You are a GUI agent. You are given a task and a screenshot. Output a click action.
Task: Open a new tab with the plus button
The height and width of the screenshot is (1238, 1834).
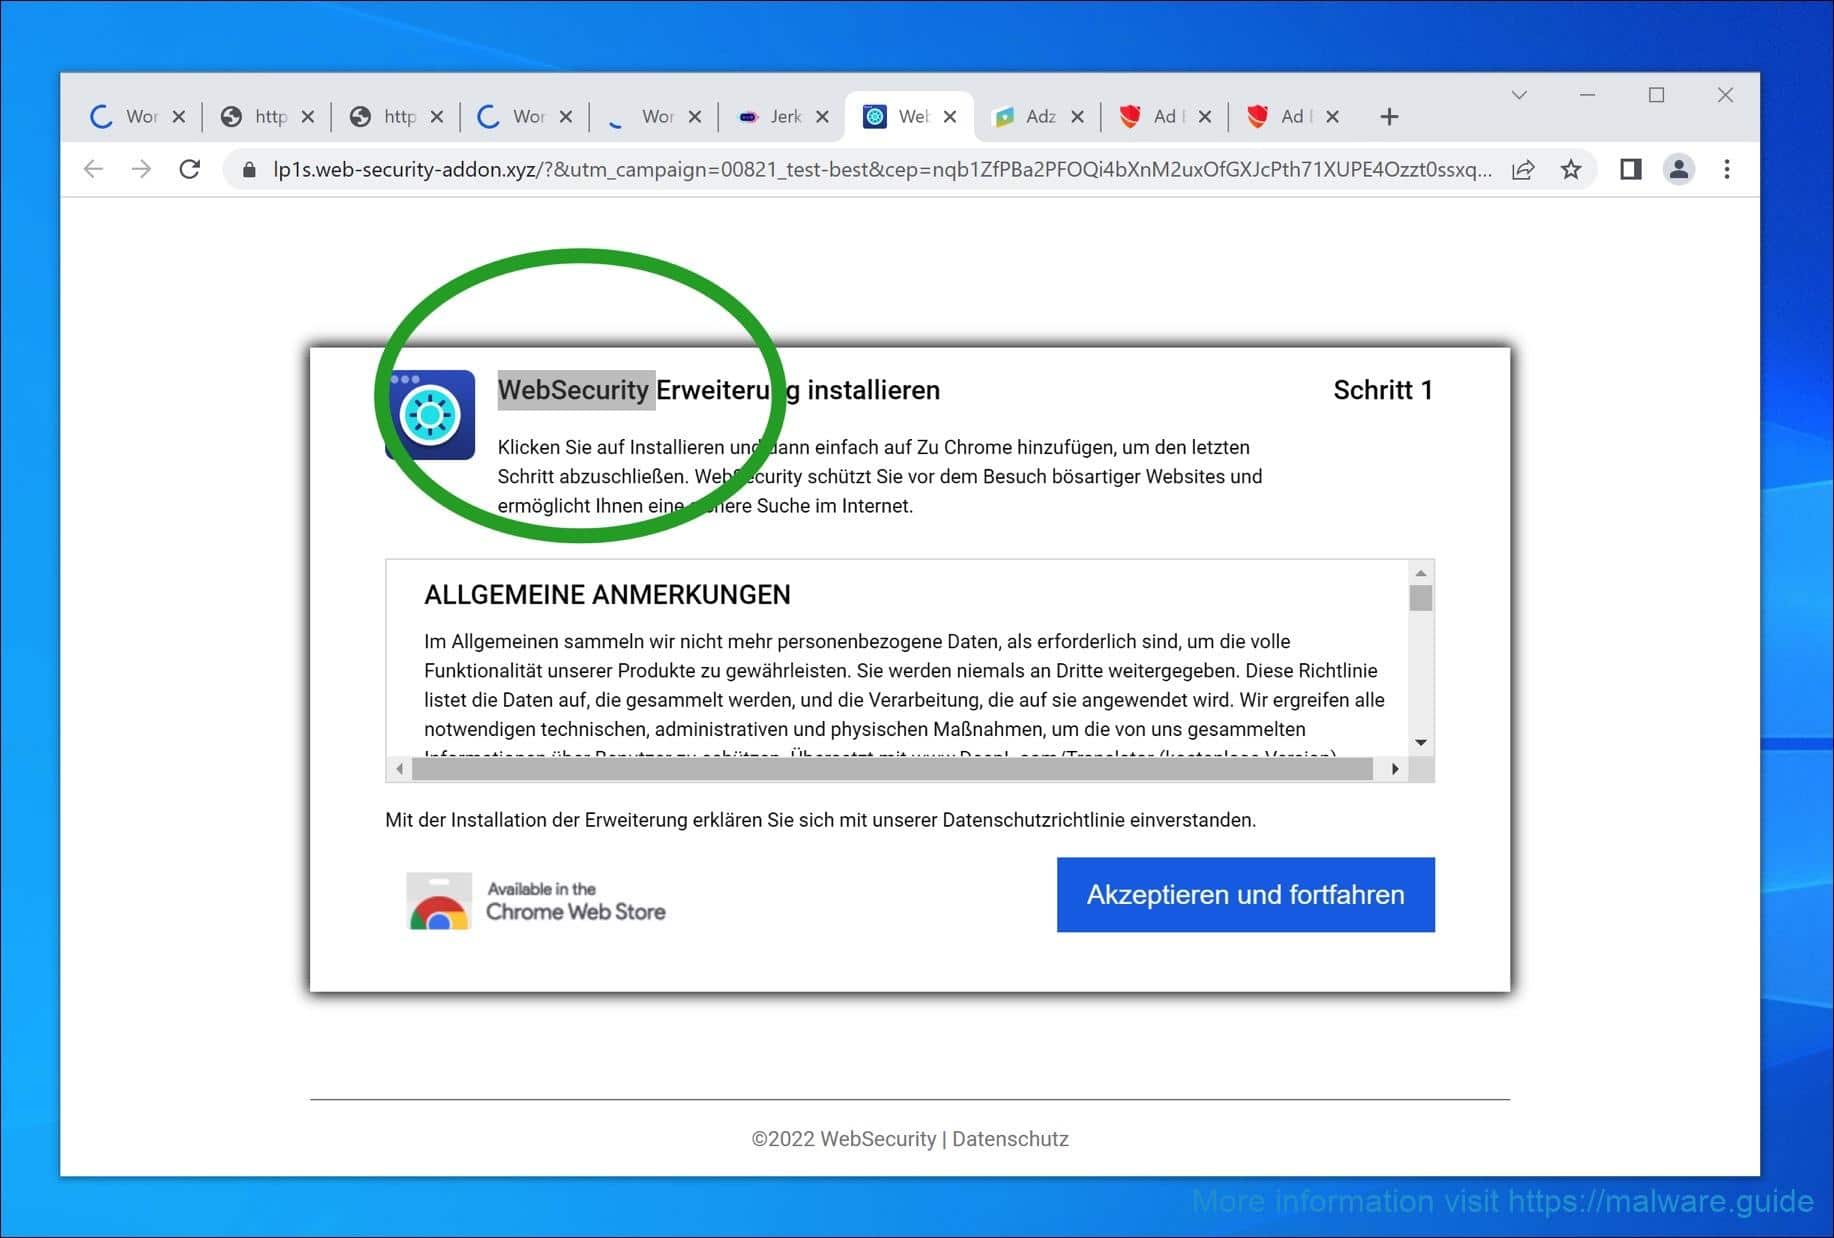coord(1389,117)
